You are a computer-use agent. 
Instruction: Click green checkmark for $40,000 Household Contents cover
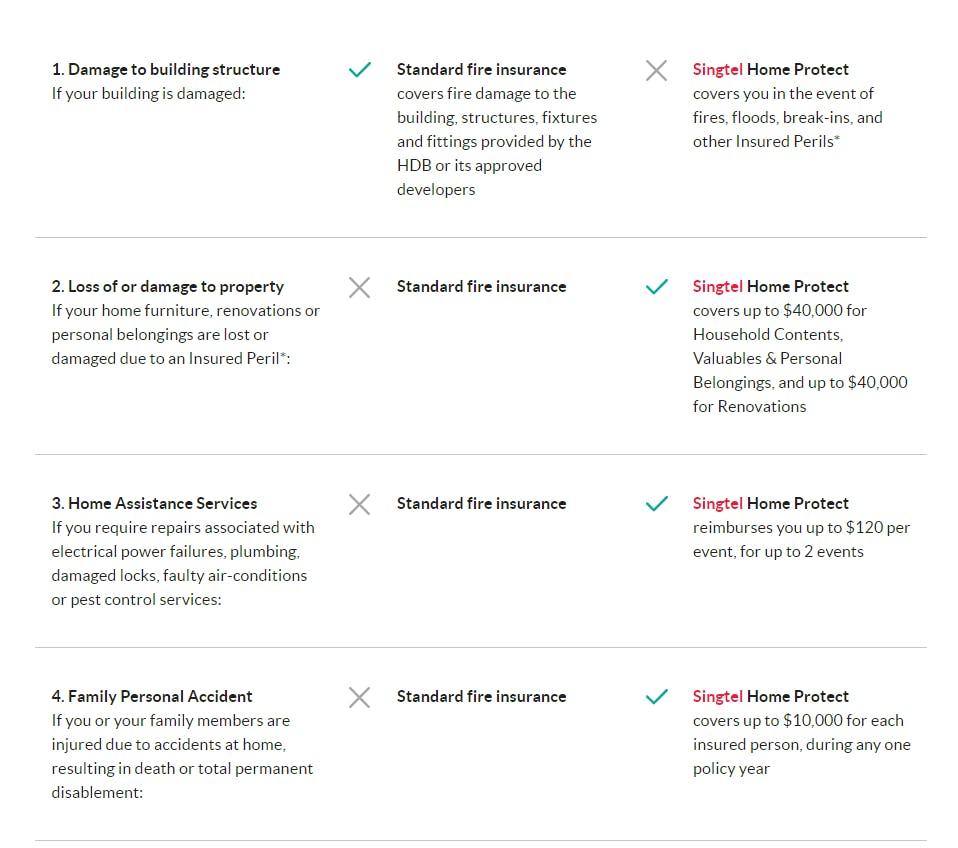pyautogui.click(x=656, y=287)
